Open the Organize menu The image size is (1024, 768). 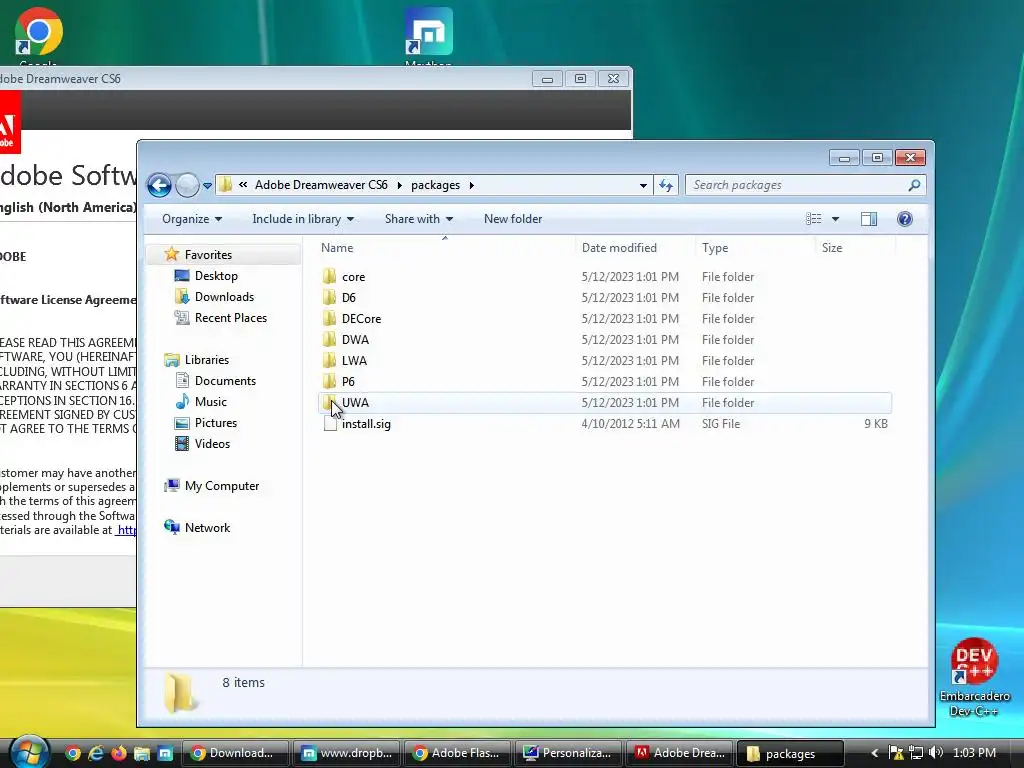click(191, 219)
